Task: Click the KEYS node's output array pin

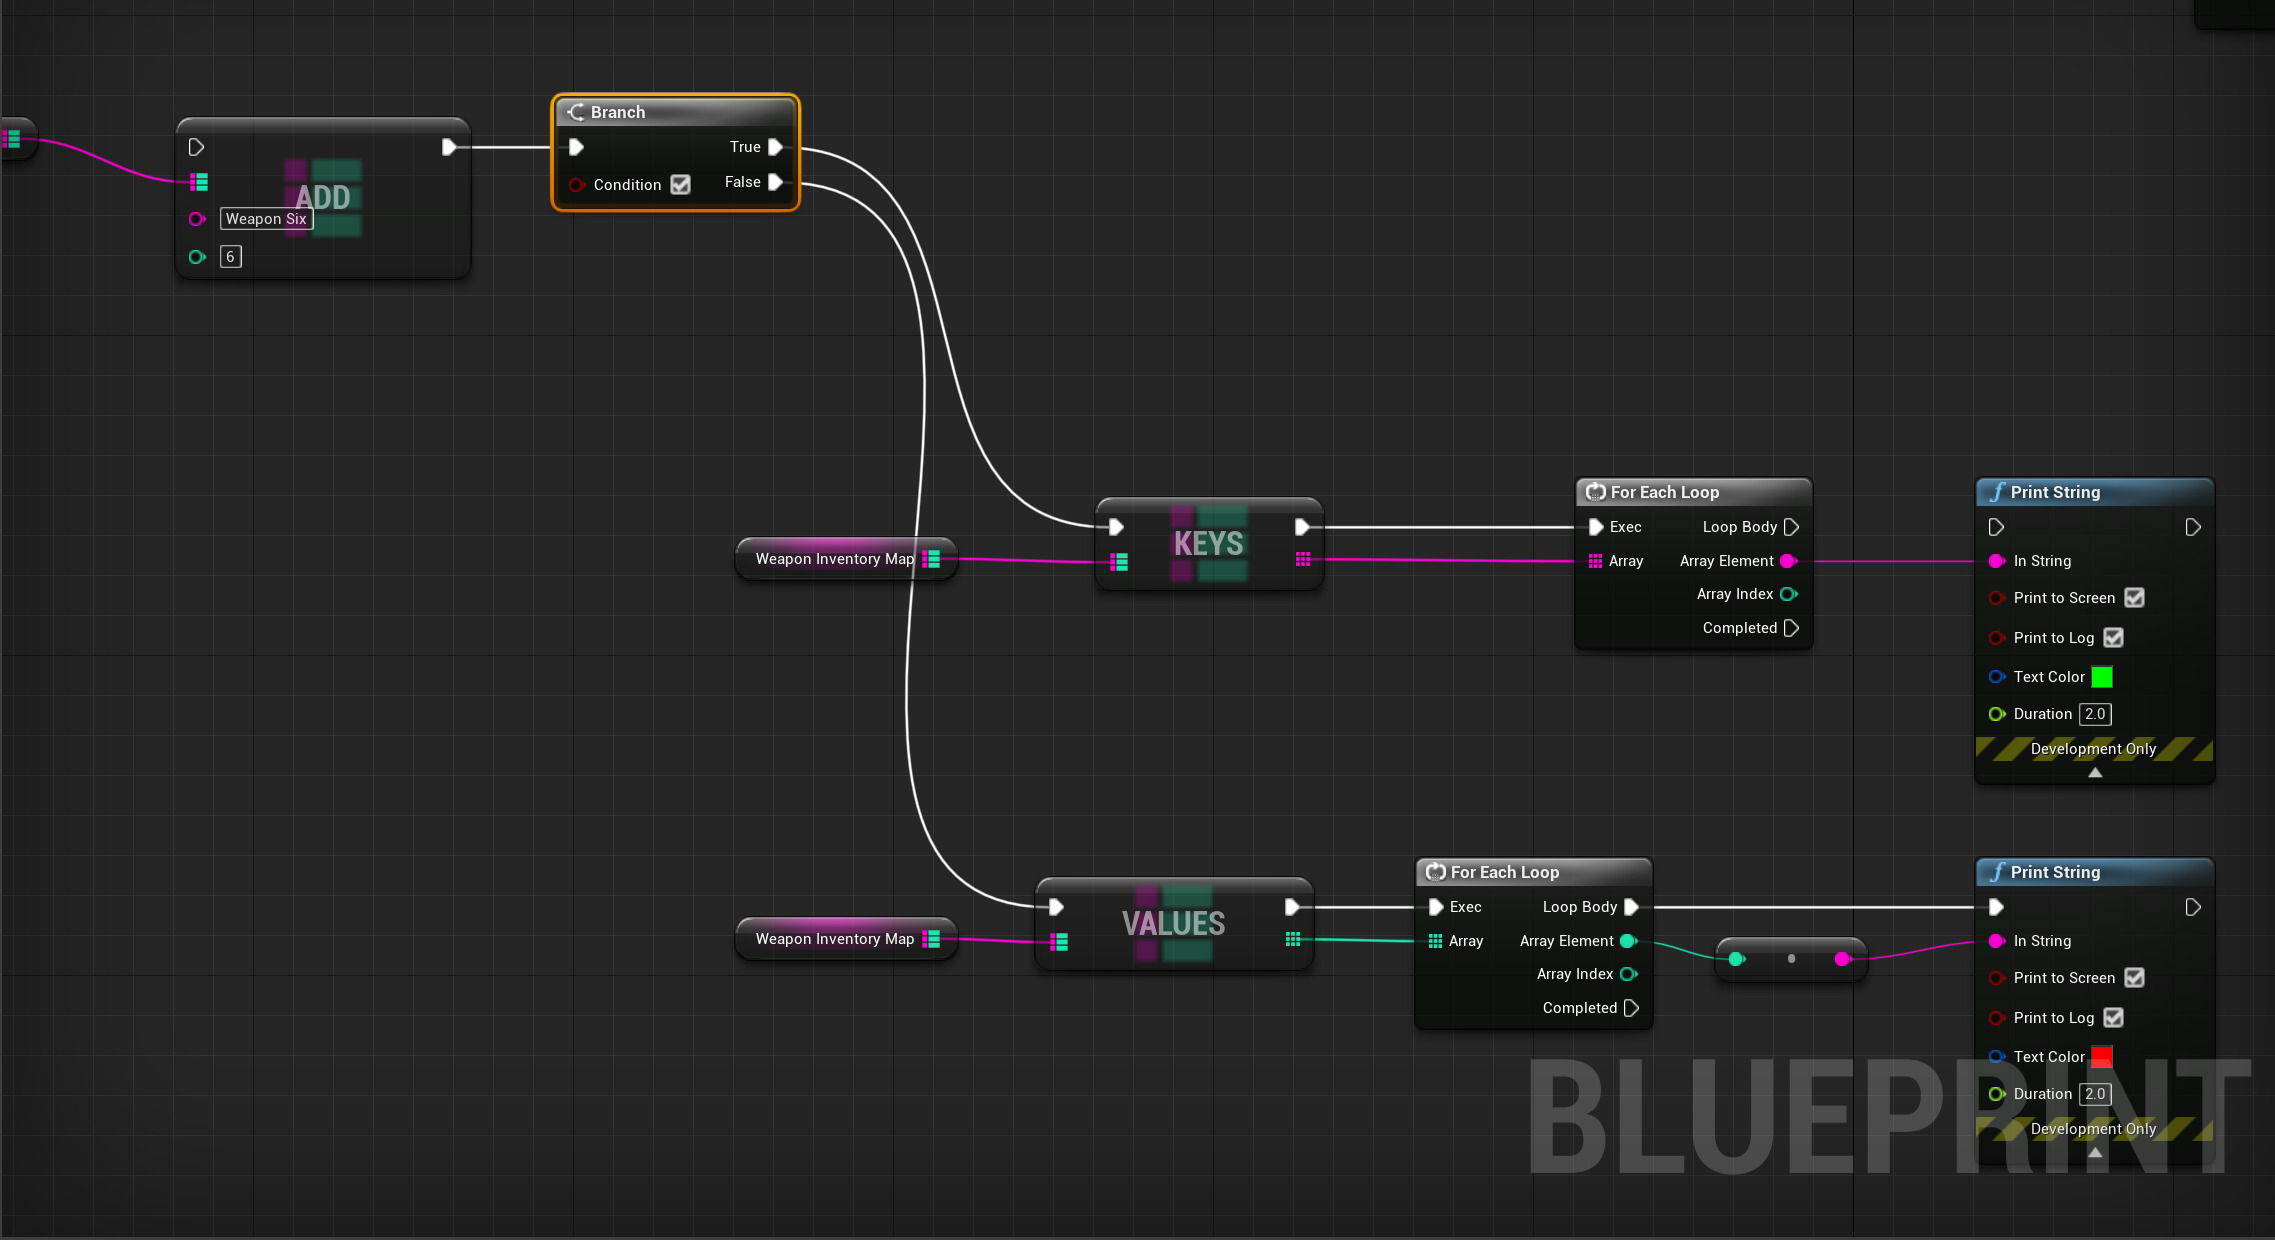Action: pos(1302,560)
